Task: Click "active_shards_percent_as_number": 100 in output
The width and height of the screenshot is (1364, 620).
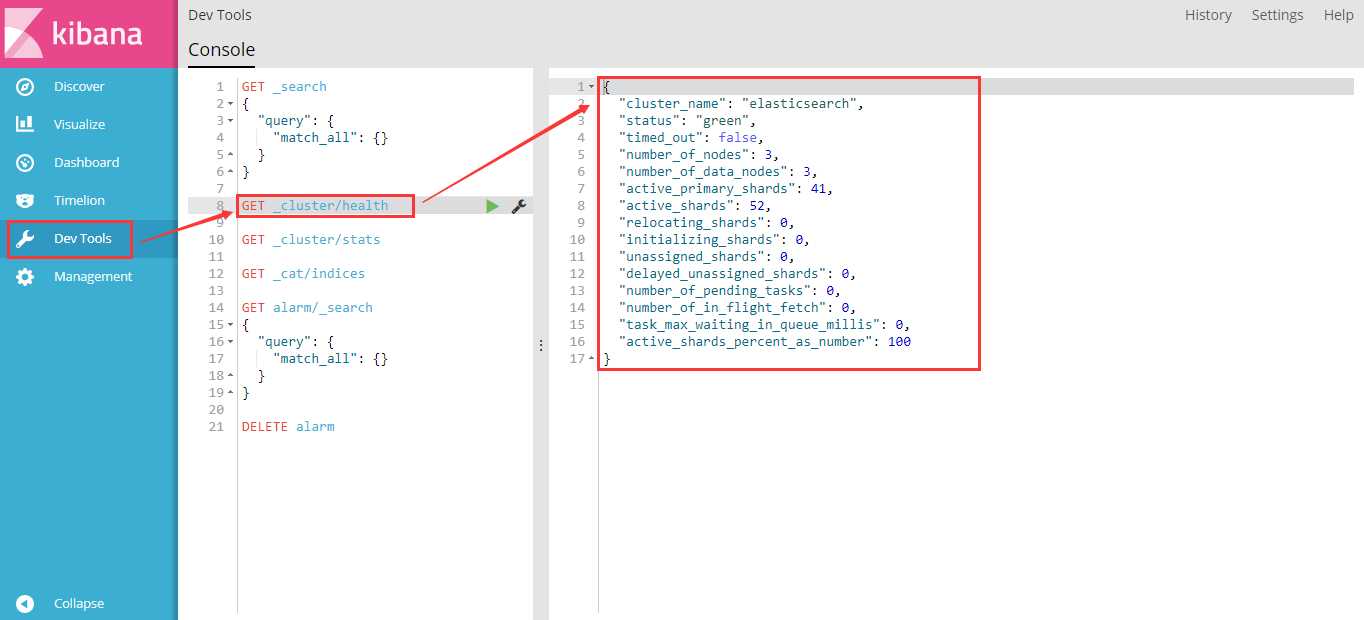Action: tap(764, 342)
